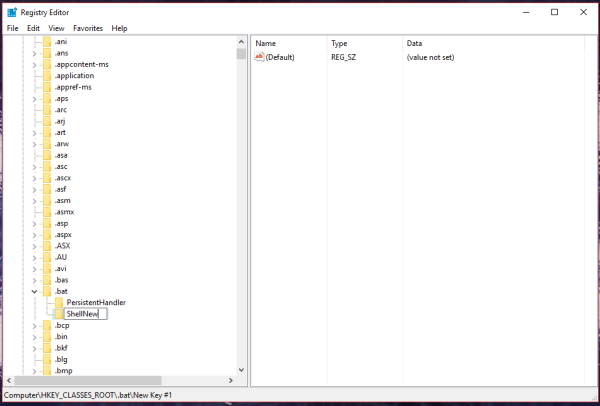Click the (Default) string value icon

pos(259,57)
